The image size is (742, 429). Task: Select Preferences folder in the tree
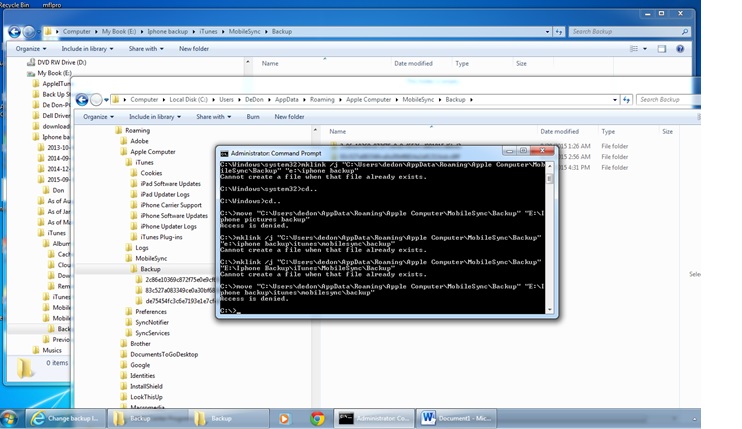tap(151, 312)
